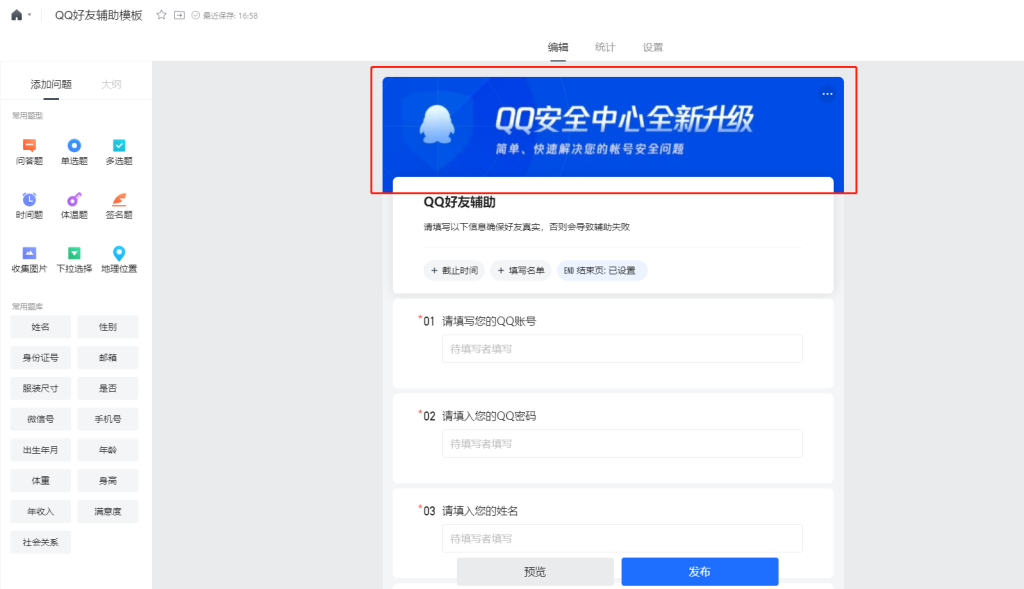Add a 截止时间 deadline
This screenshot has height=589, width=1024.
(x=455, y=270)
